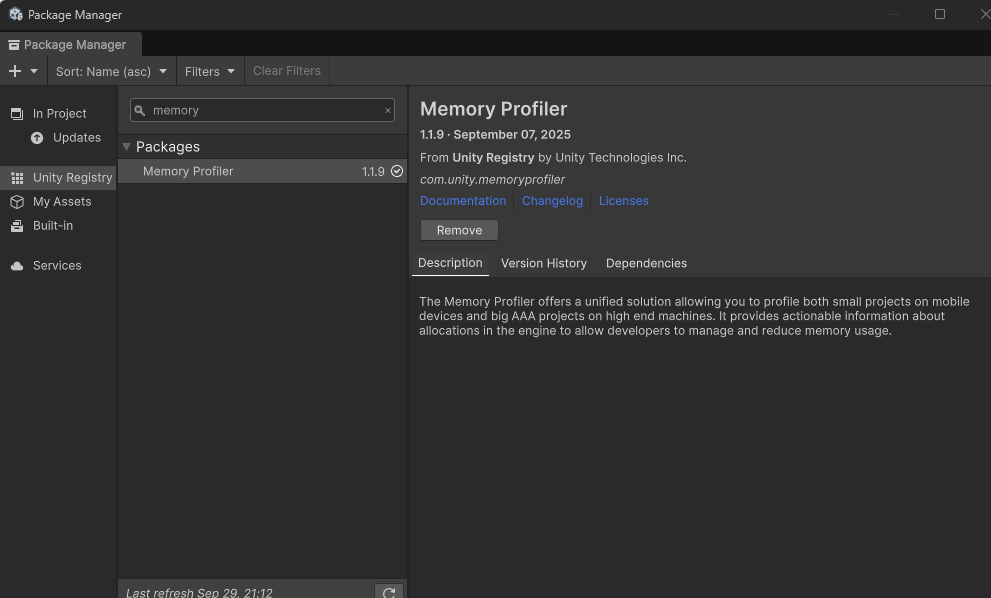991x598 pixels.
Task: Switch to the Version History tab
Action: tap(544, 263)
